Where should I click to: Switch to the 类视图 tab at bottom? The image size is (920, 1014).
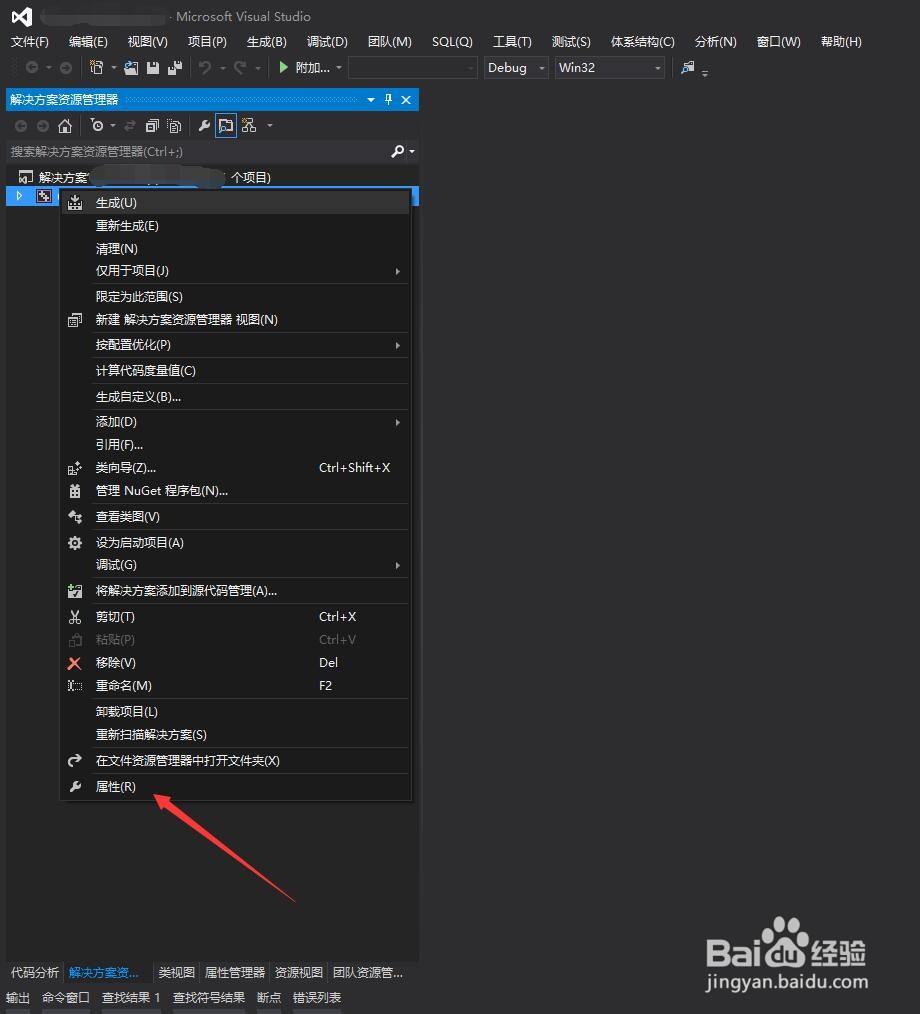click(x=176, y=971)
